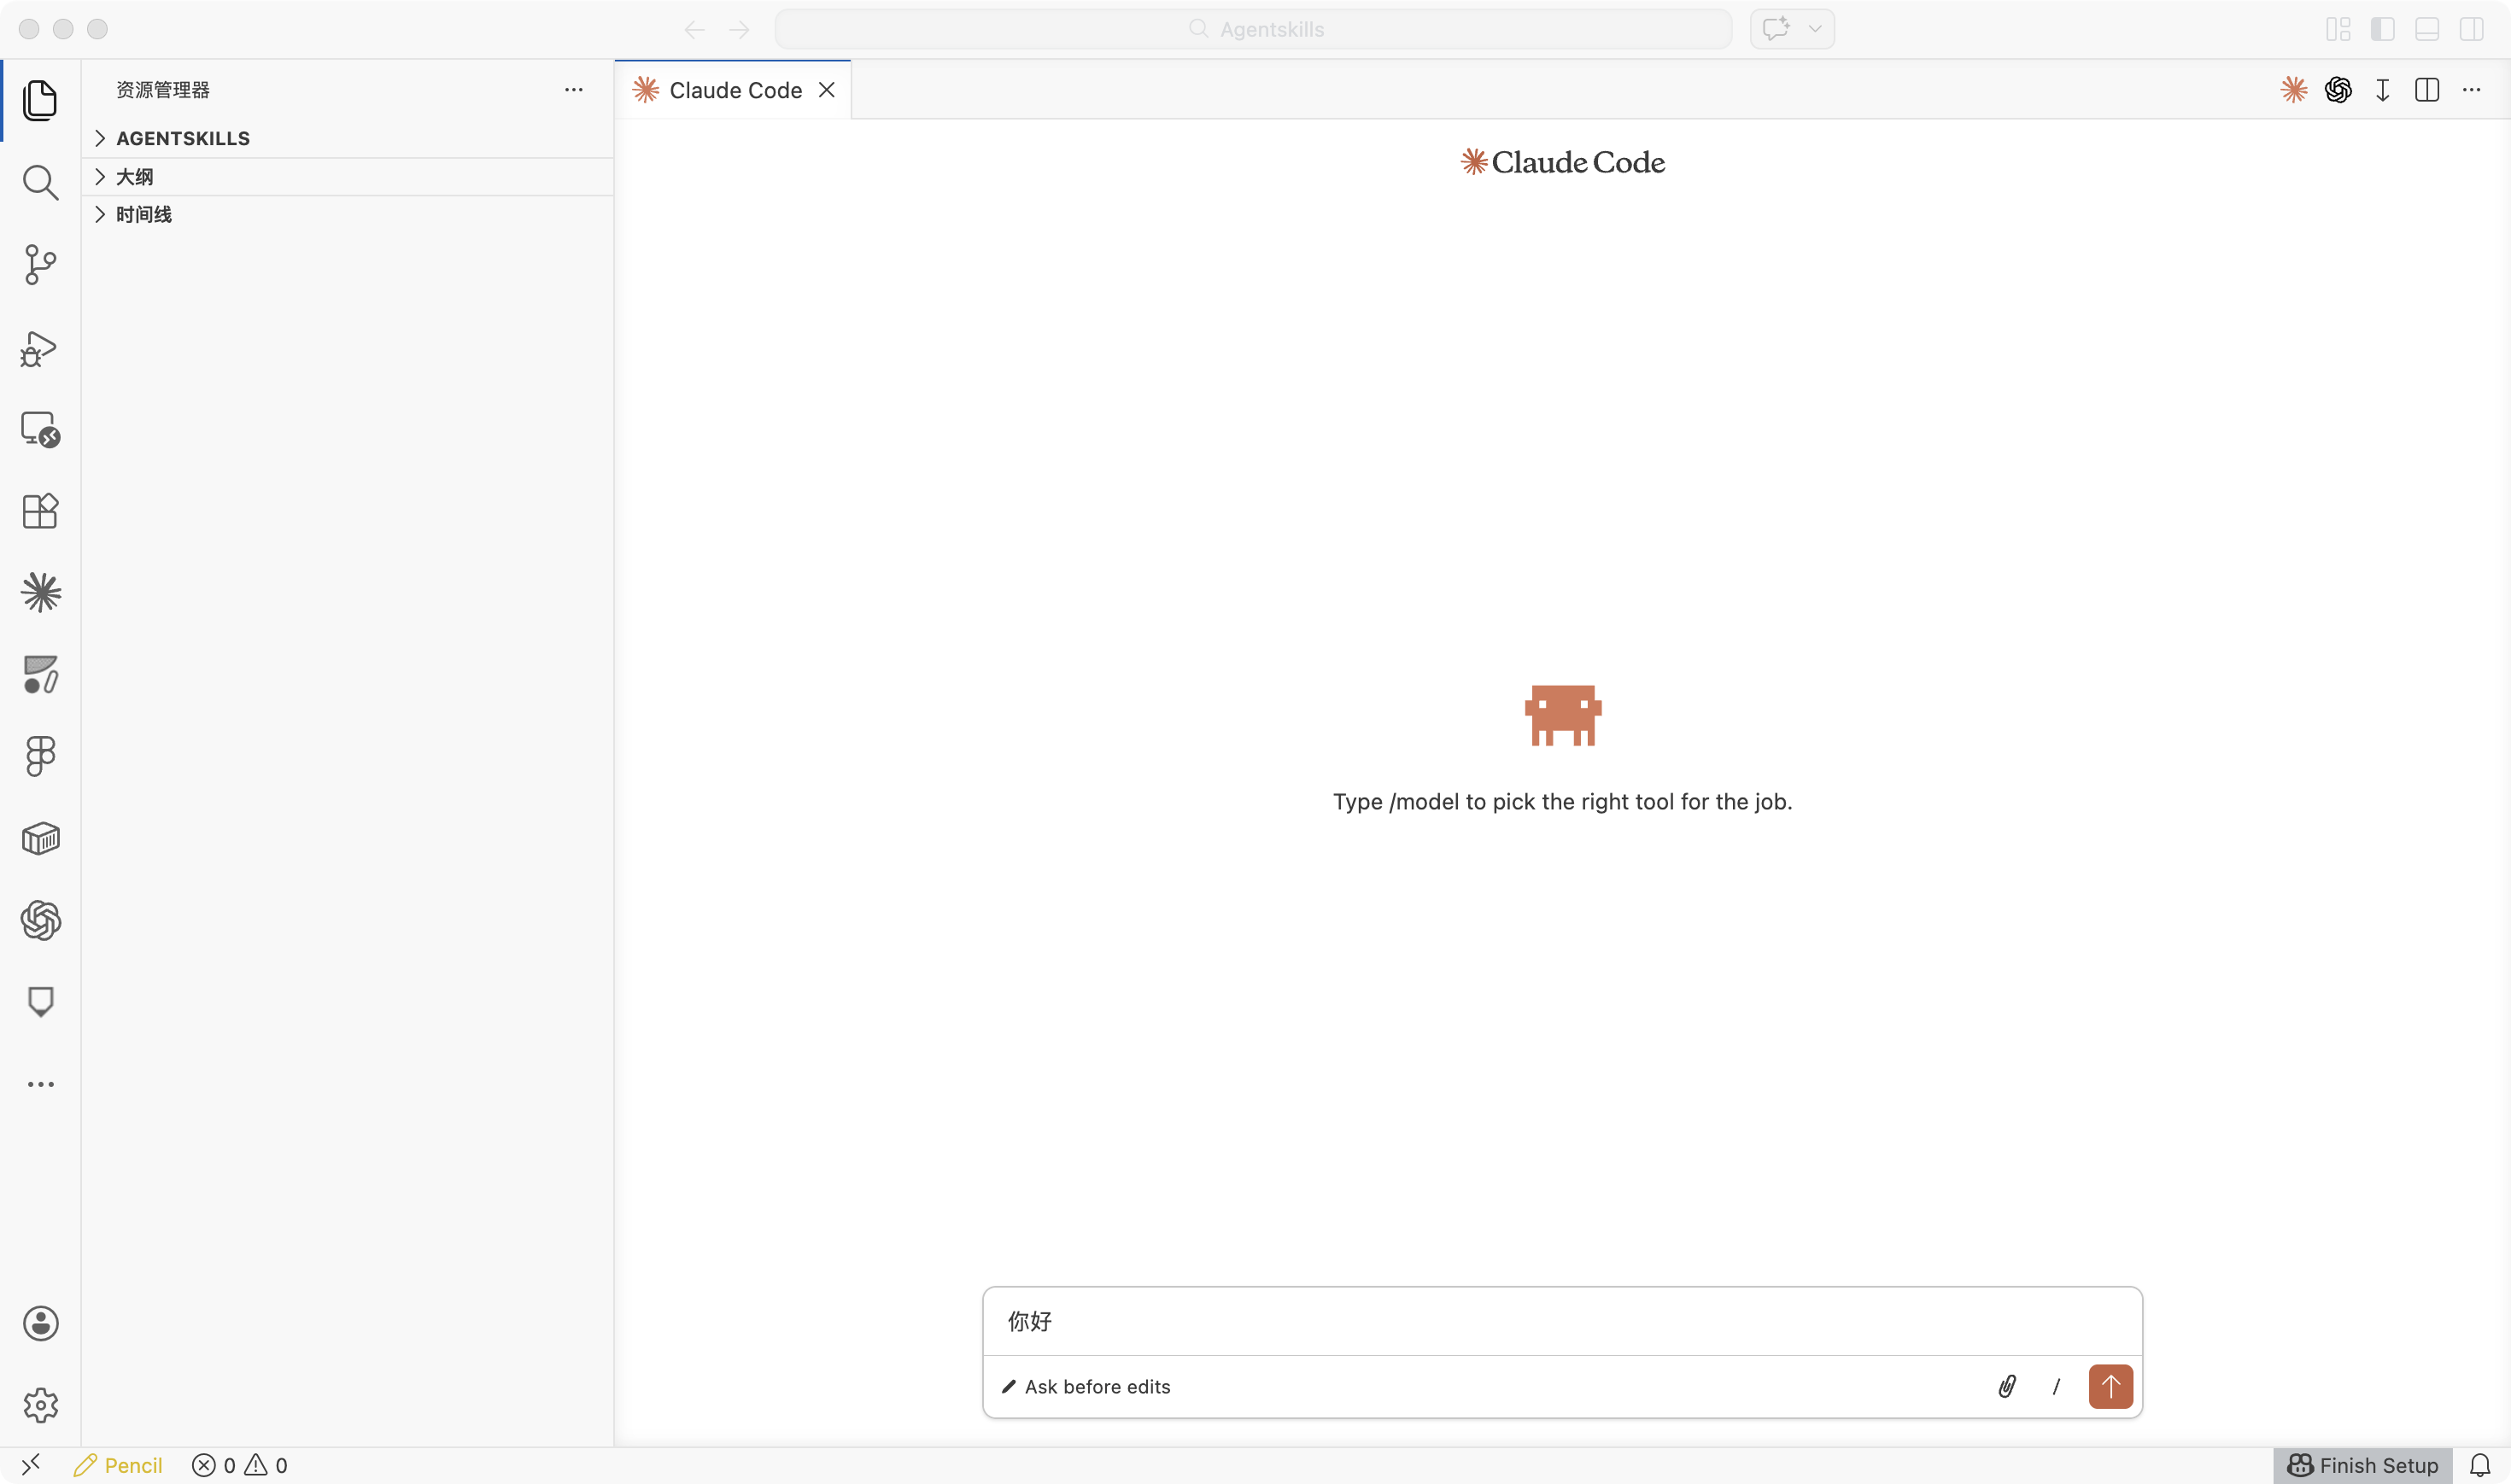Customize layout from the title bar

tap(2338, 29)
